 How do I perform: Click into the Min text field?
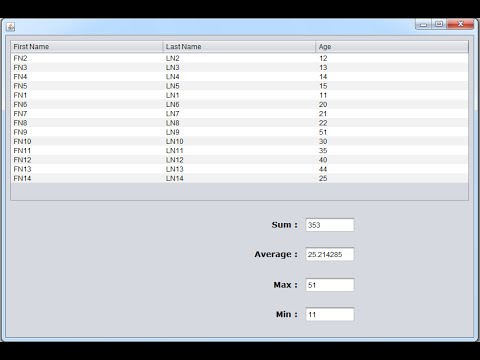pos(330,314)
